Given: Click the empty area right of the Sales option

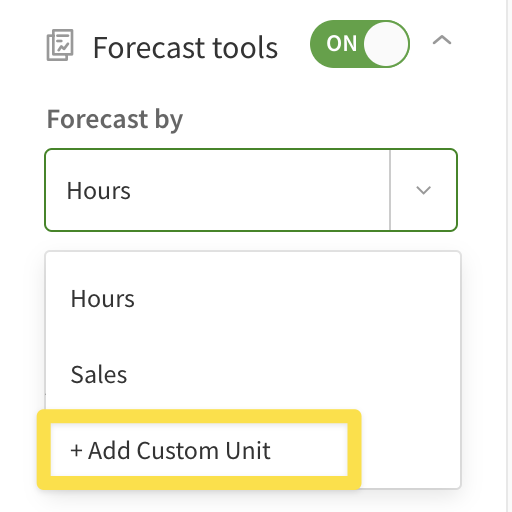Looking at the screenshot, I should pyautogui.click(x=293, y=374).
